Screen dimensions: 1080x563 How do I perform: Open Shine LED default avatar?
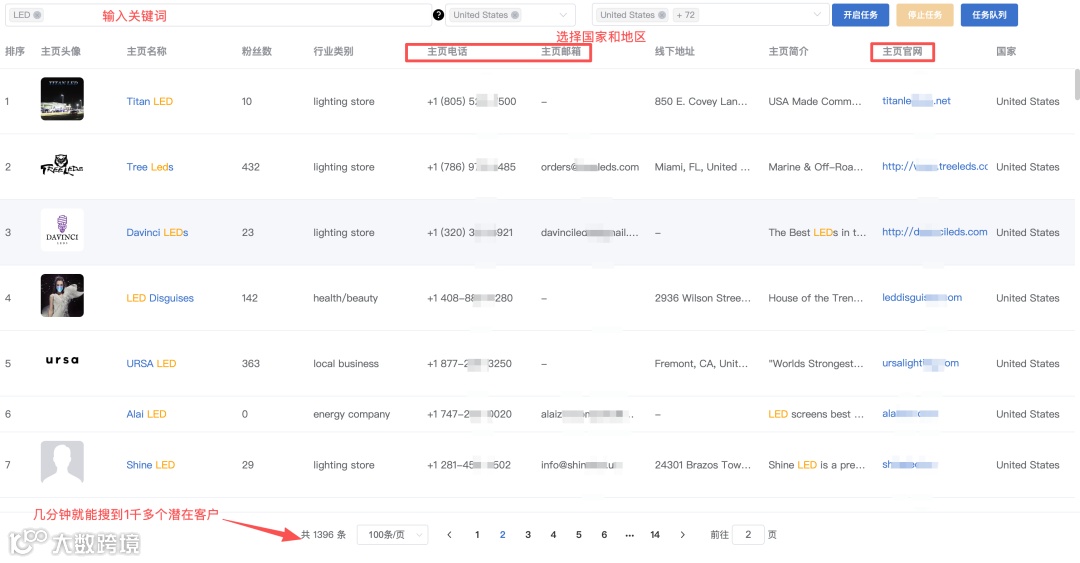click(x=62, y=462)
